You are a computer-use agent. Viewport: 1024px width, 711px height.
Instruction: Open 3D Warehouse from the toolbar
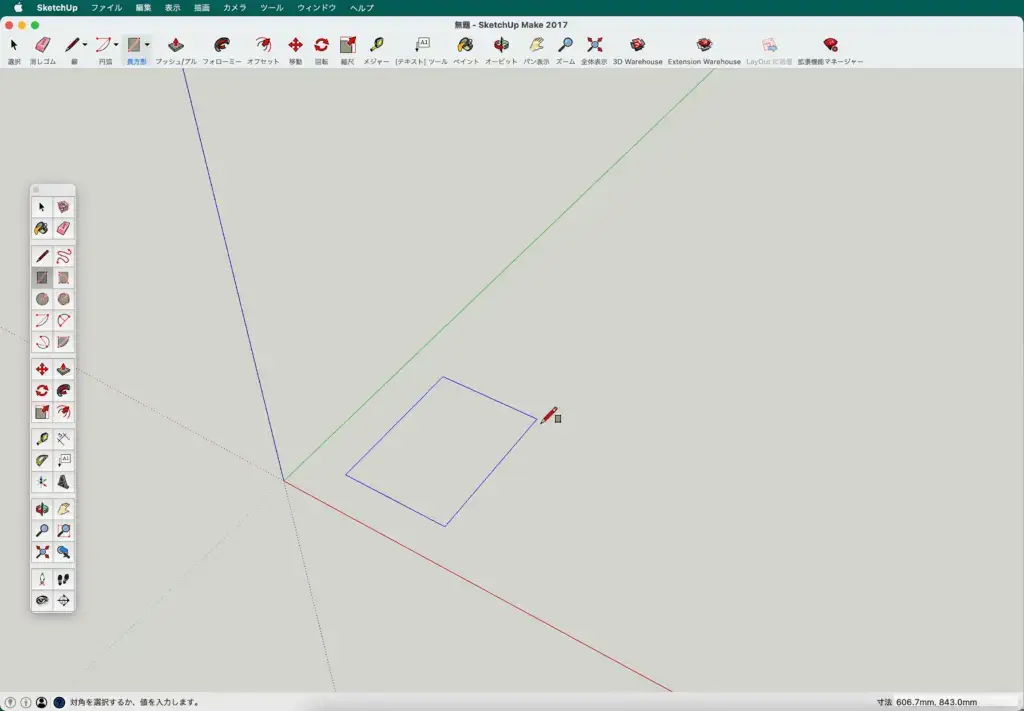(637, 51)
